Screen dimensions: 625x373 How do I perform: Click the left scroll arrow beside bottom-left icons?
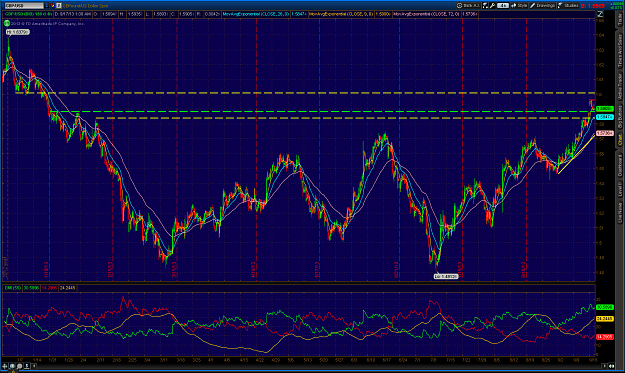(33, 366)
